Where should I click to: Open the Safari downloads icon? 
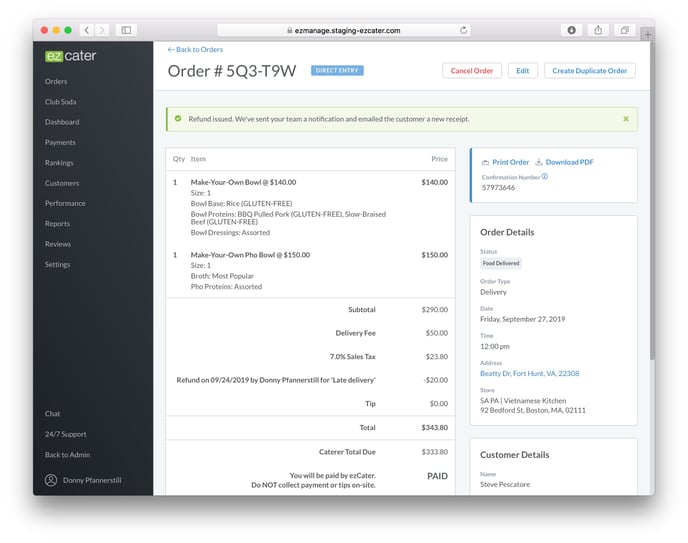(x=571, y=30)
